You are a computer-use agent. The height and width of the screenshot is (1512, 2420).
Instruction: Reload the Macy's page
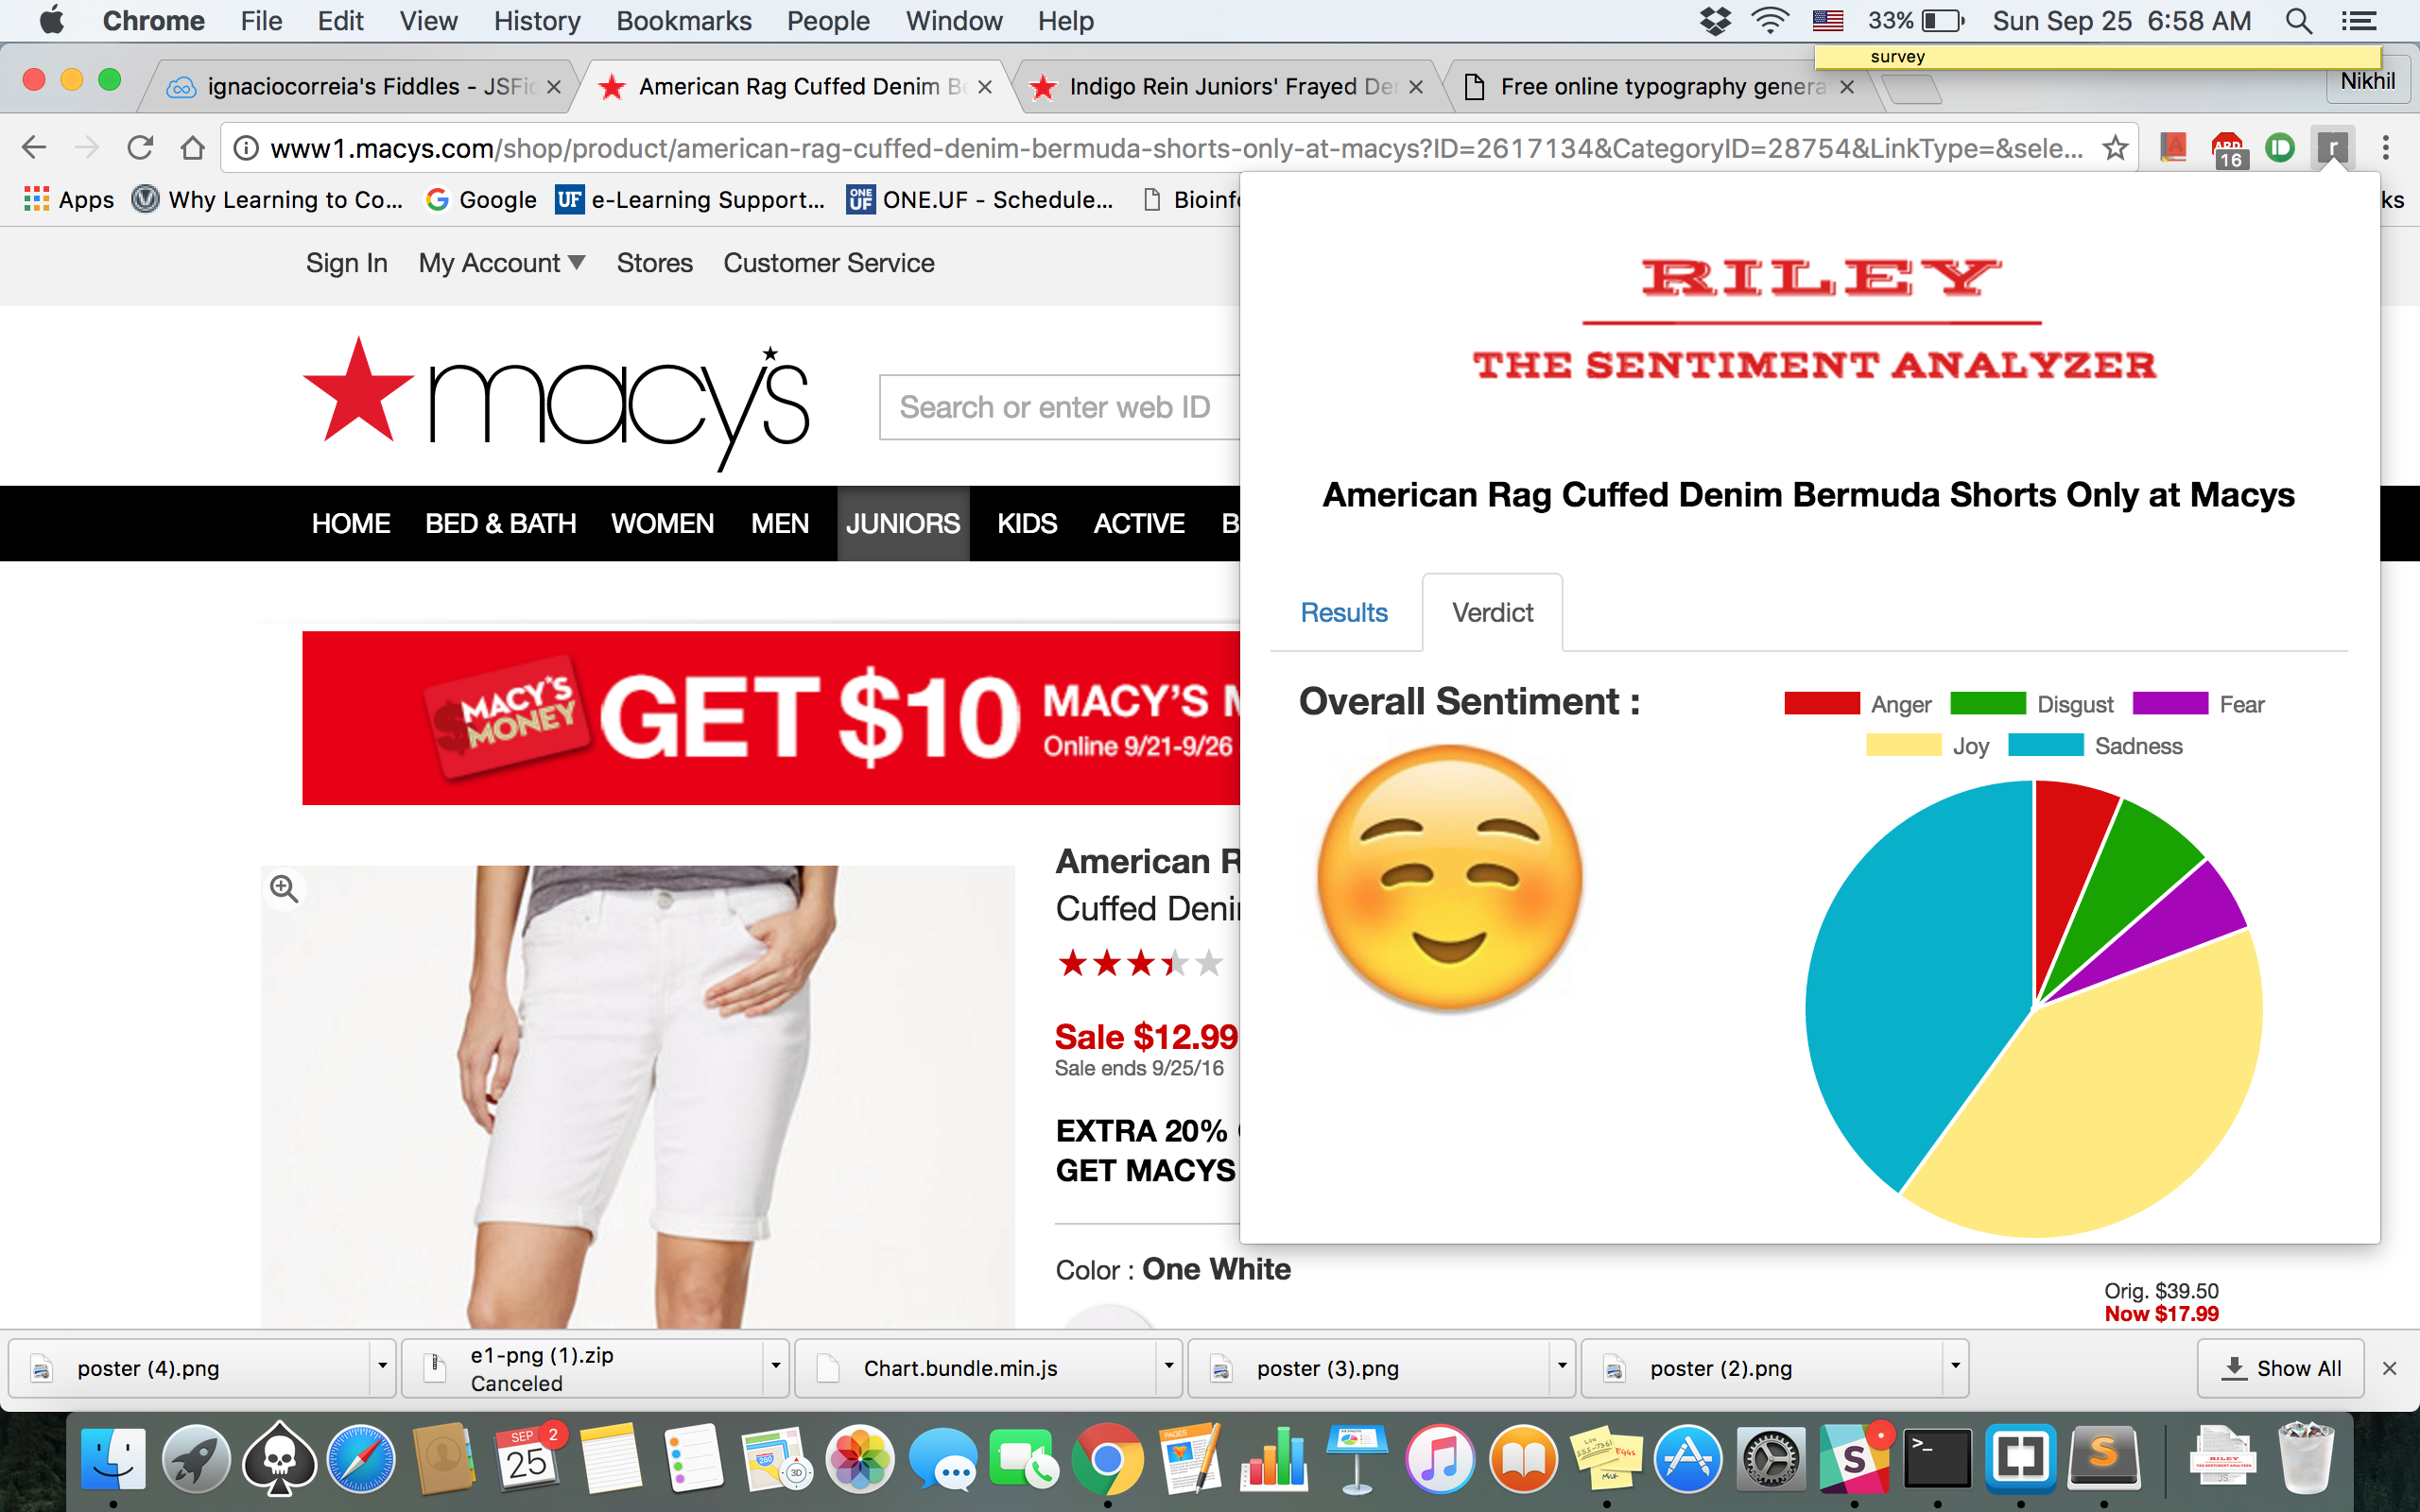(140, 148)
